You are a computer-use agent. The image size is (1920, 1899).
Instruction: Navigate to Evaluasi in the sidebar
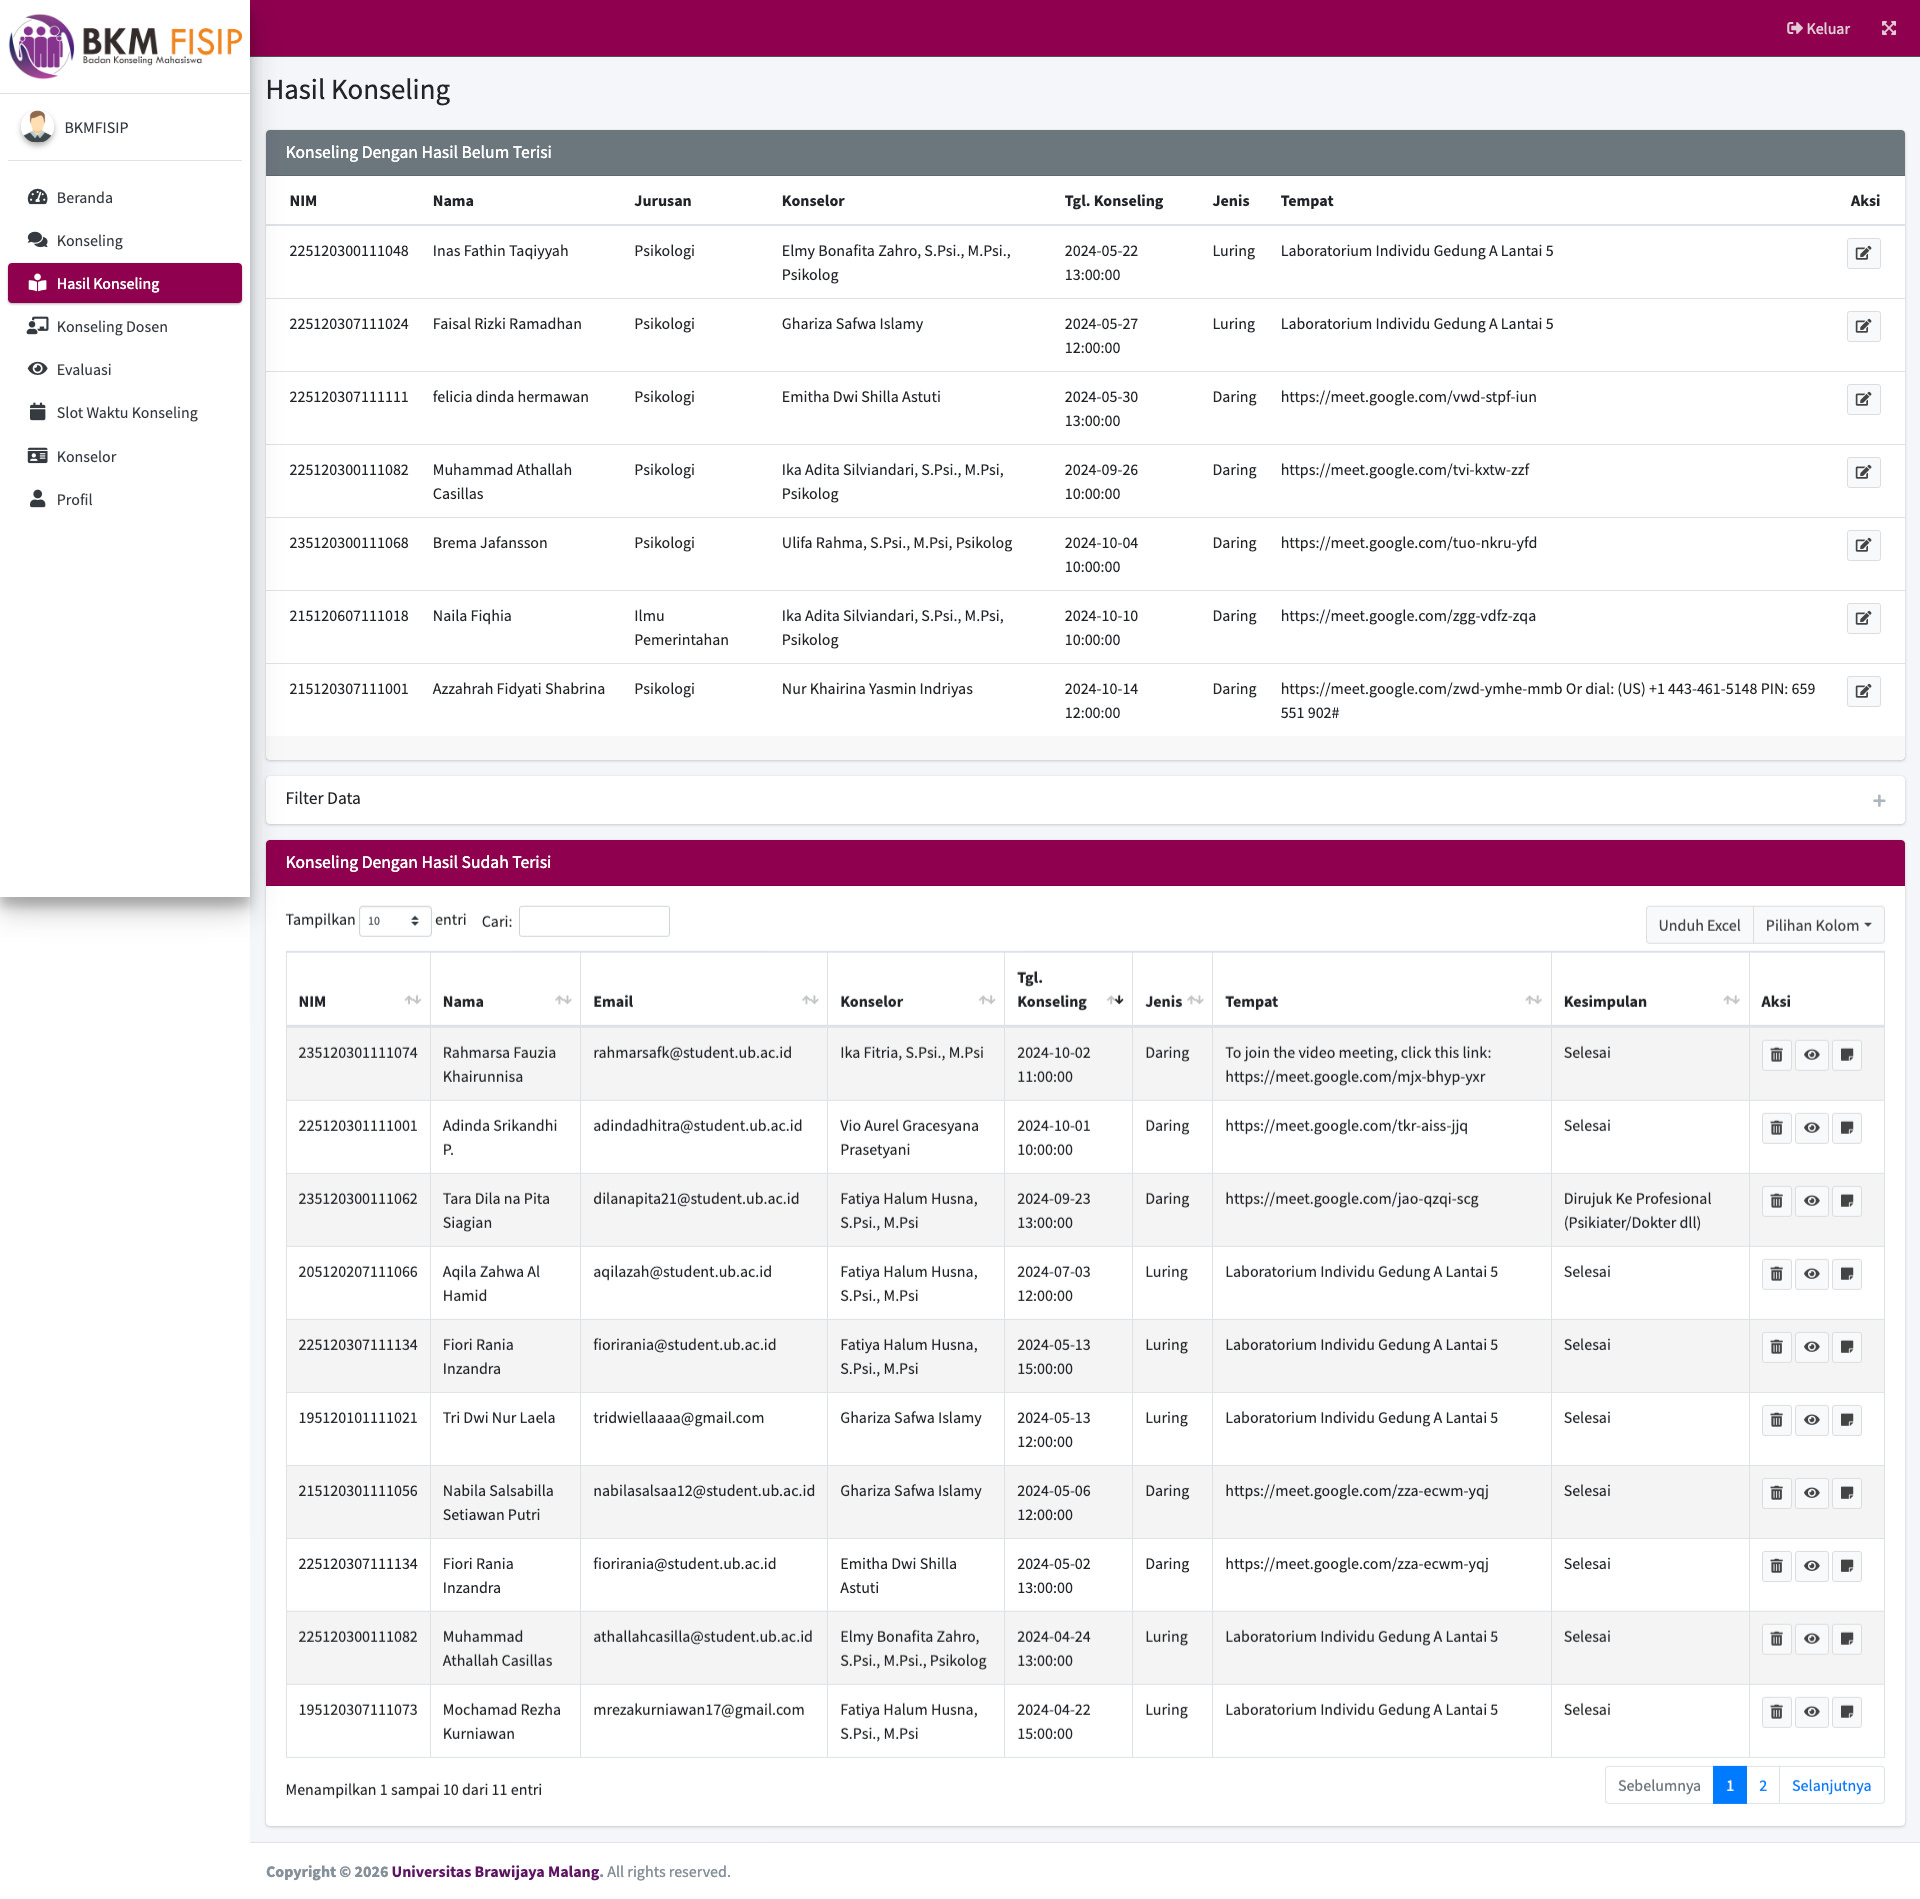(85, 369)
